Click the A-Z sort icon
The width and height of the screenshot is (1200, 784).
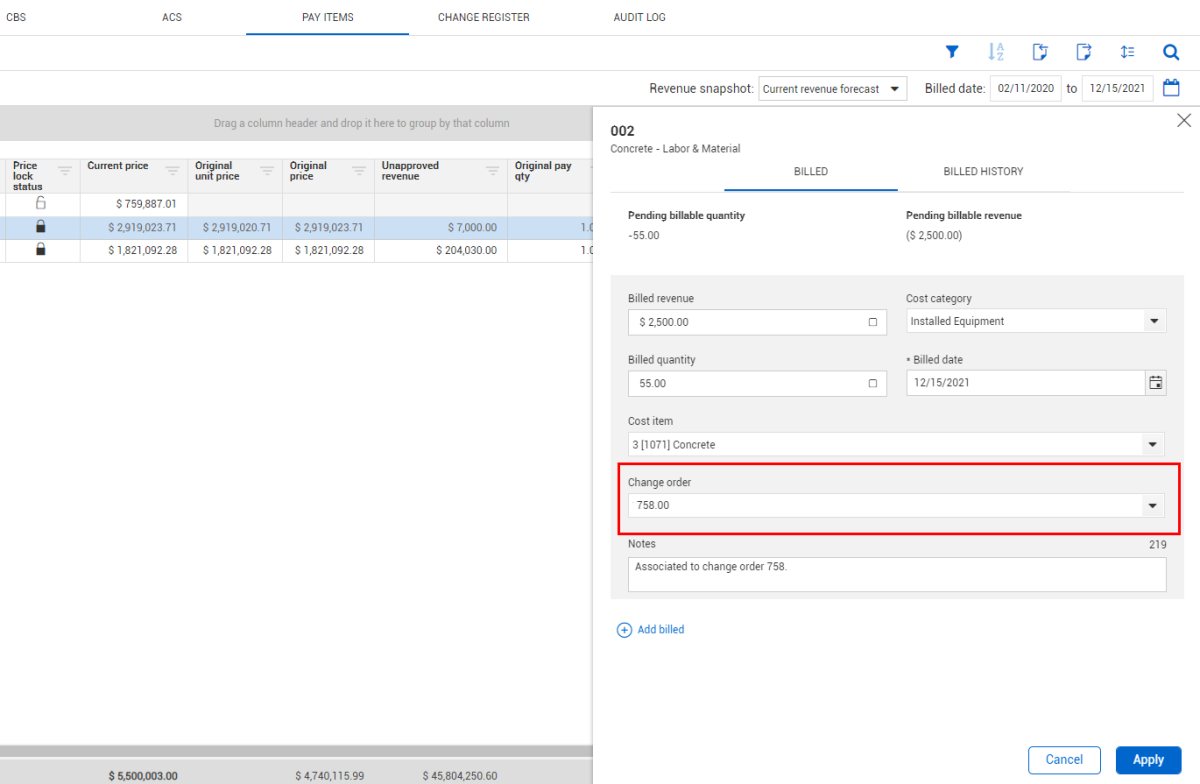tap(996, 52)
